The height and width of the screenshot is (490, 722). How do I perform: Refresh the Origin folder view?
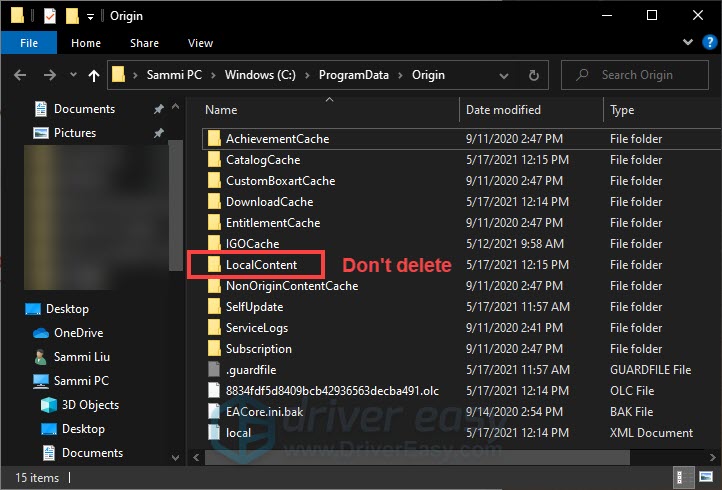(534, 75)
